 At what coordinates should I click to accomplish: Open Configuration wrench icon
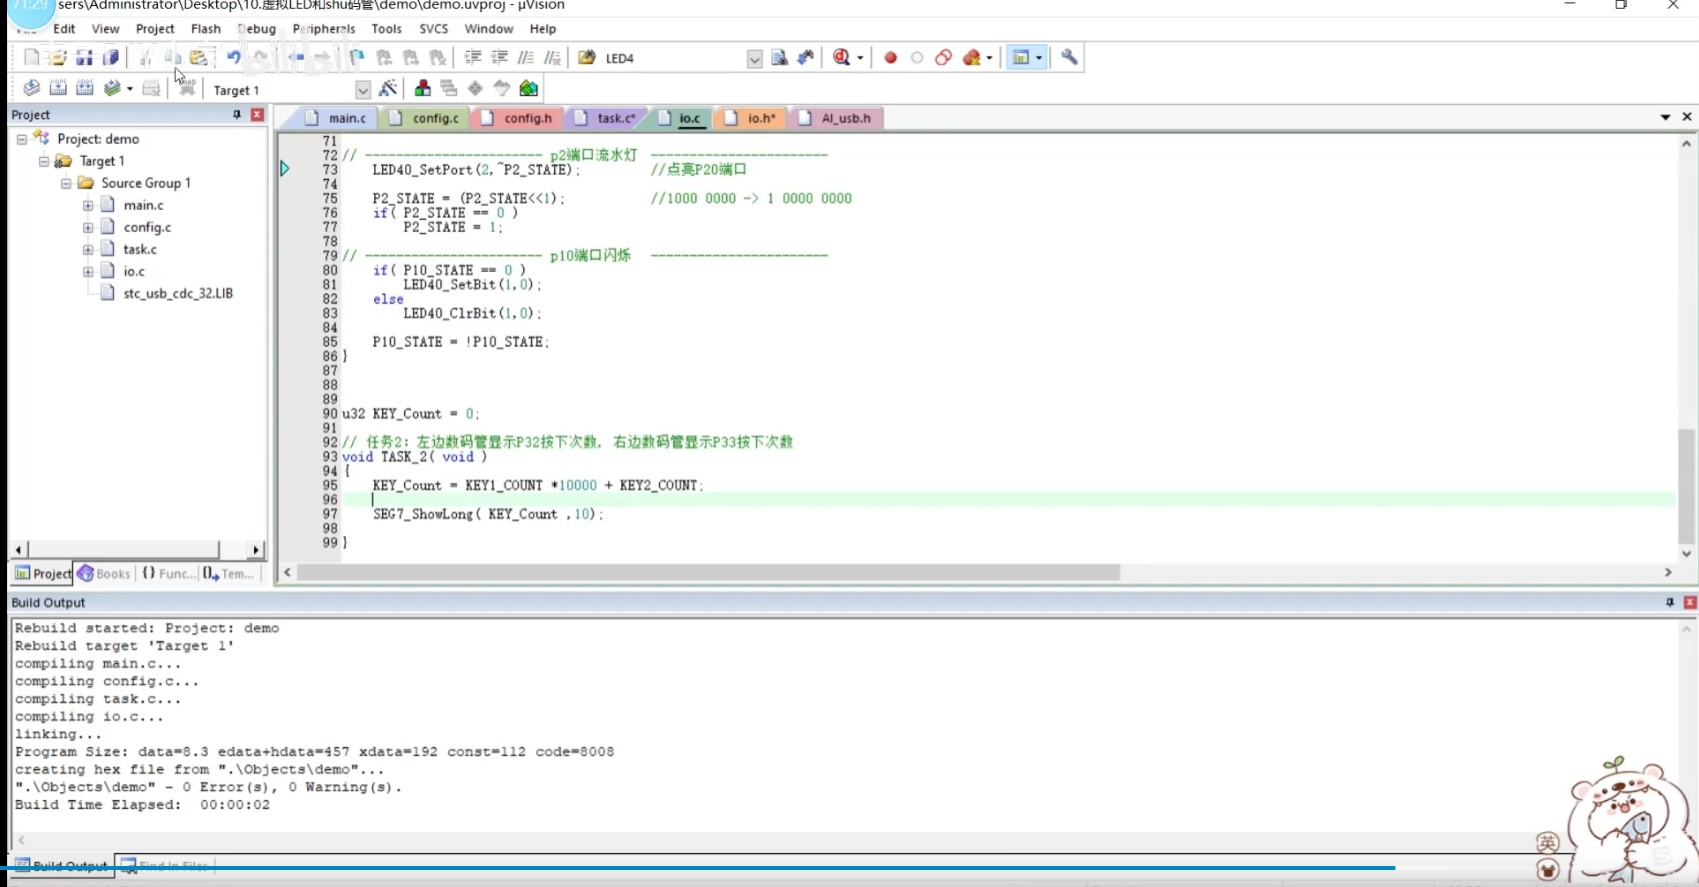coord(1069,58)
